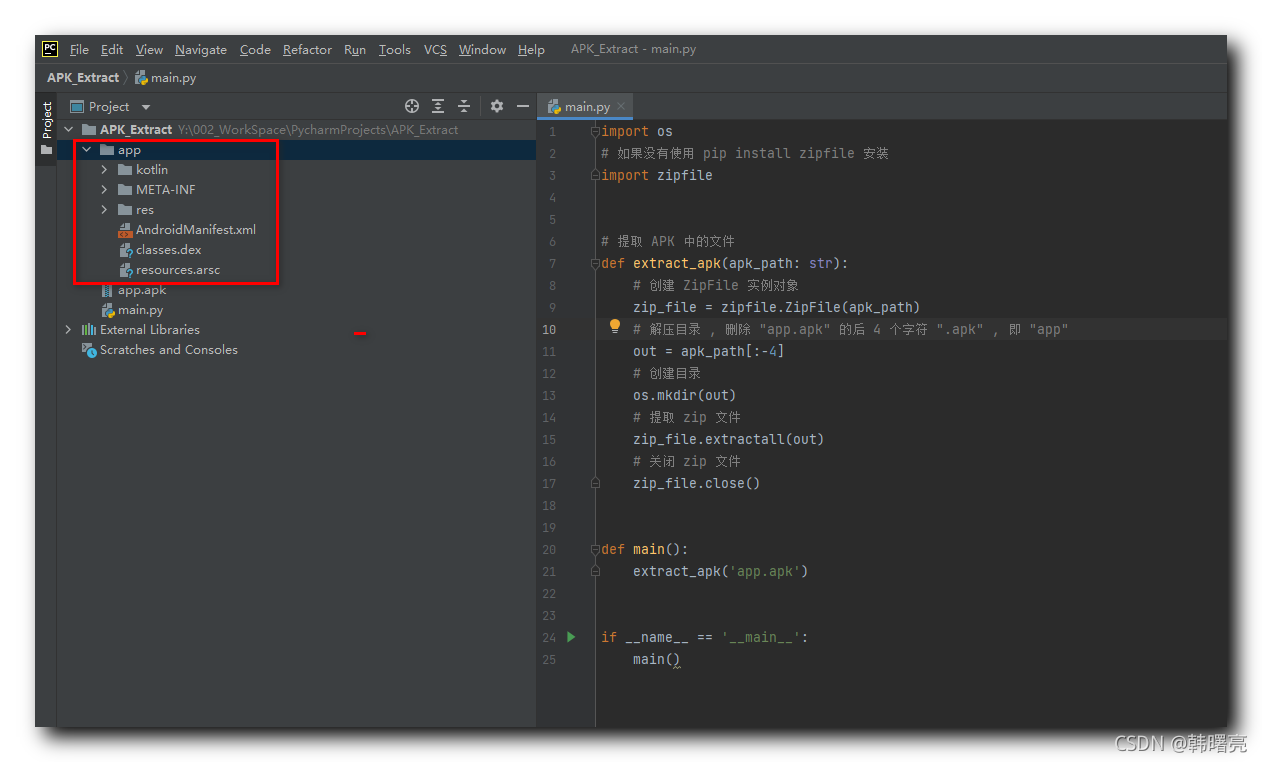Expand the kotlin folder
Viewport: 1262px width, 762px height.
coord(104,170)
